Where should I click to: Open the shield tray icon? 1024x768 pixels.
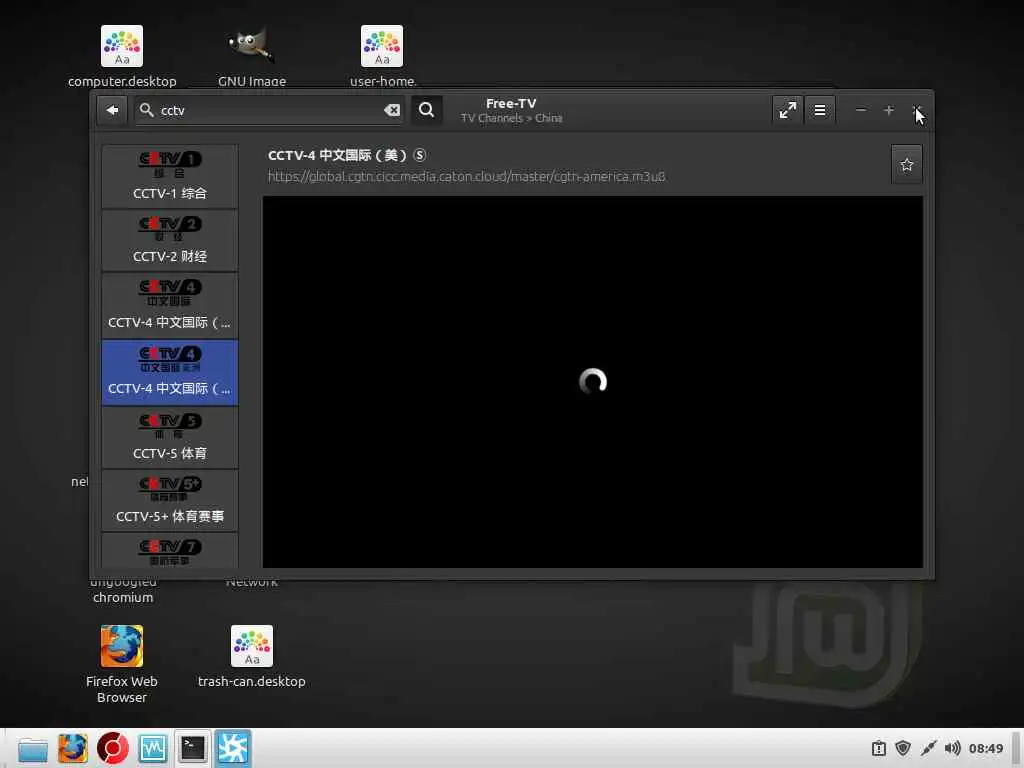903,748
